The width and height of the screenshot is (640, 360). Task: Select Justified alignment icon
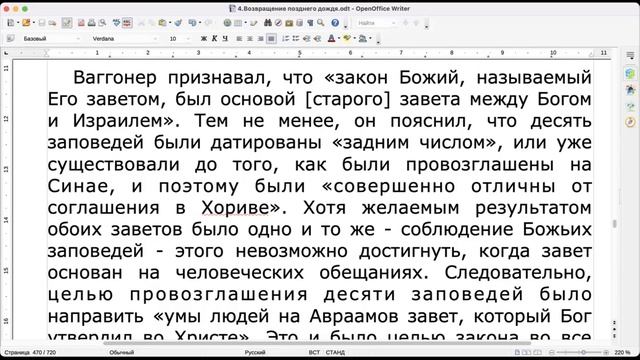(x=271, y=38)
